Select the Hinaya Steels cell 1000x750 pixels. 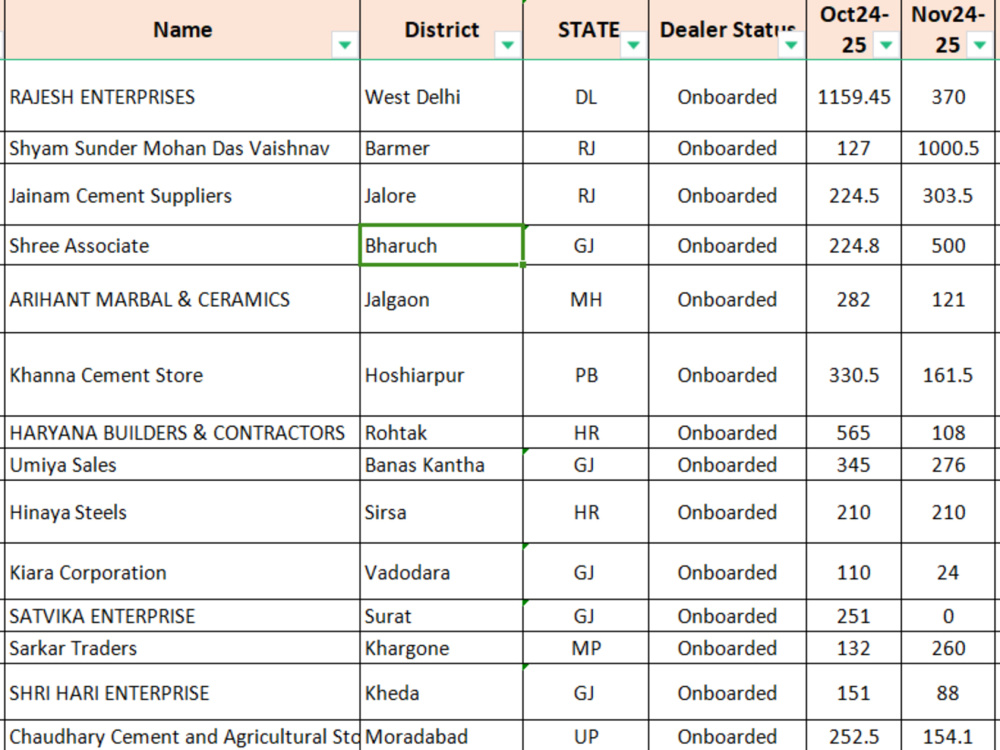182,511
